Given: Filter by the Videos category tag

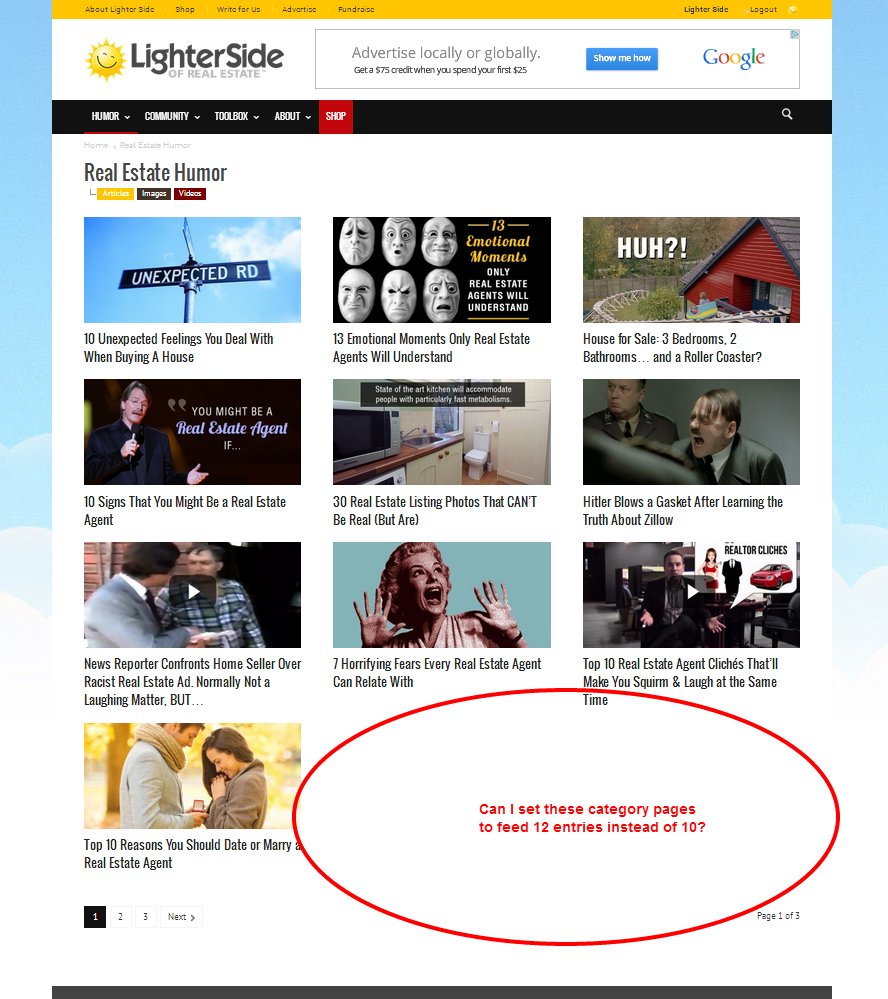Looking at the screenshot, I should pos(190,194).
